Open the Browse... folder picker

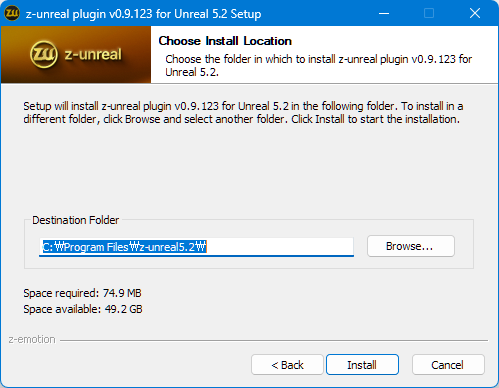click(411, 246)
